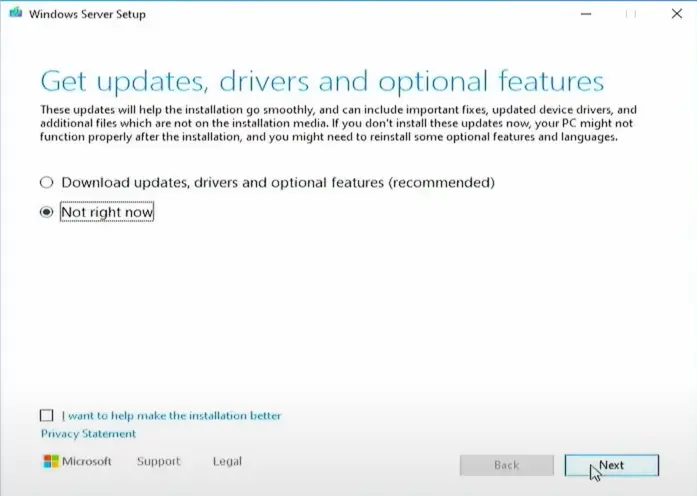Minimize the Windows Server Setup window
697x496 pixels.
[x=586, y=14]
